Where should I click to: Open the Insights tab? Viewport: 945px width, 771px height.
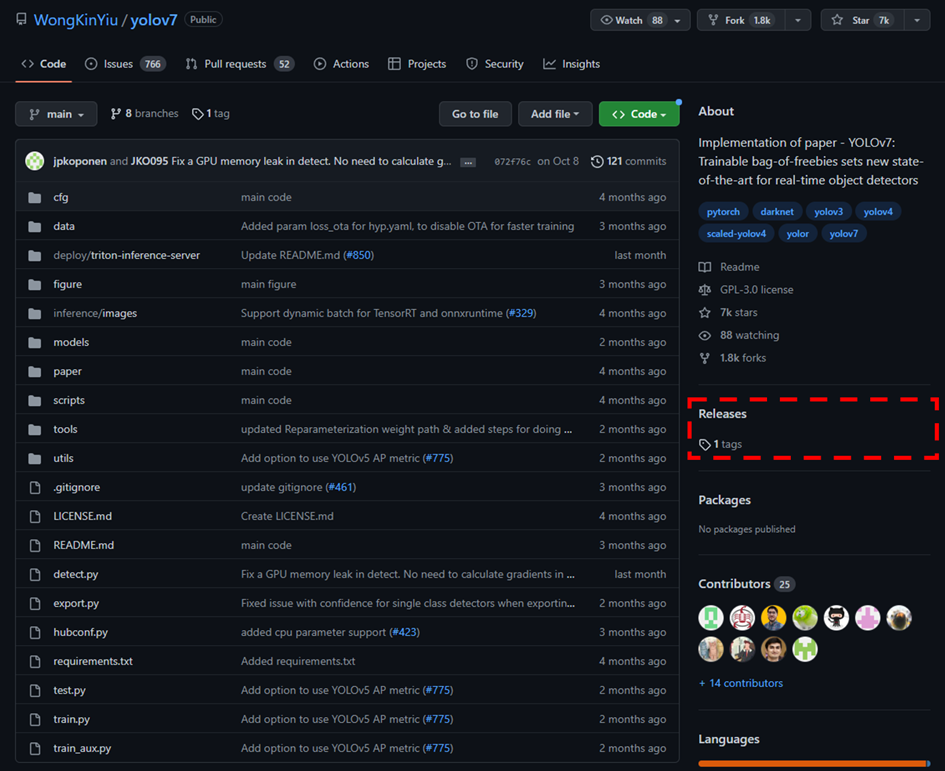pos(571,64)
